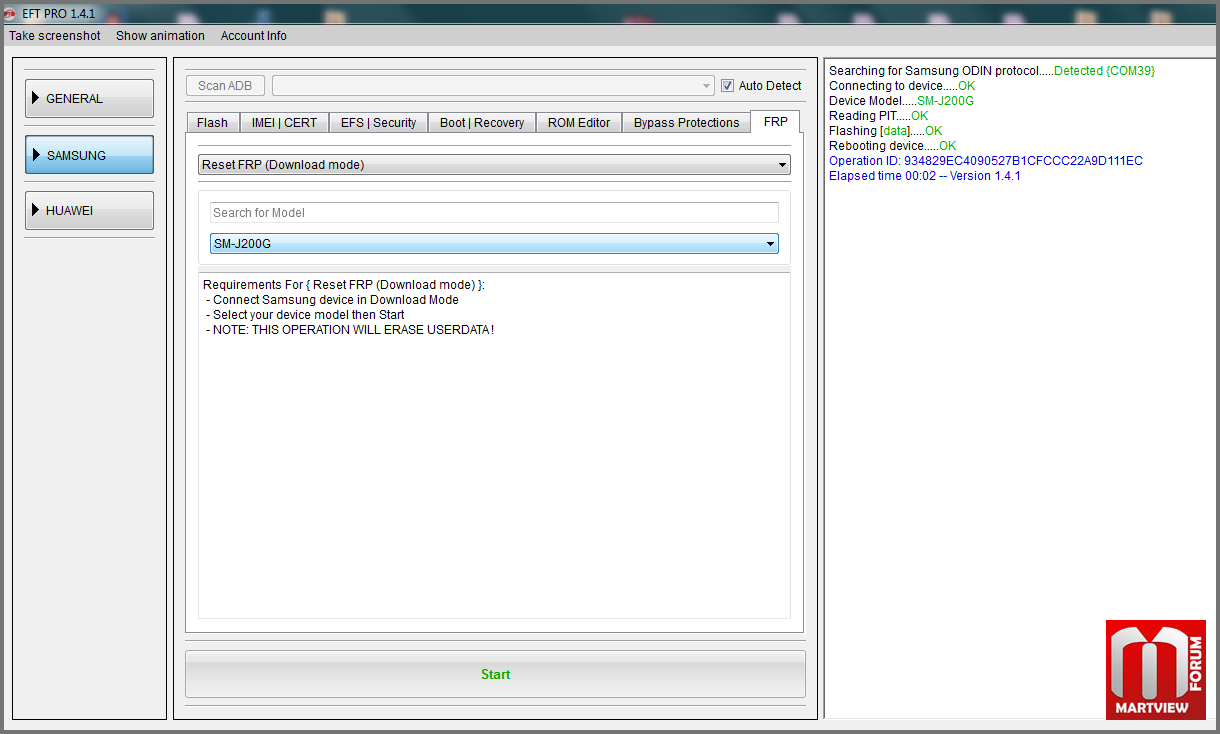Screen dimensions: 1220x734
Task: Switch to the FRP tab
Action: coord(775,121)
